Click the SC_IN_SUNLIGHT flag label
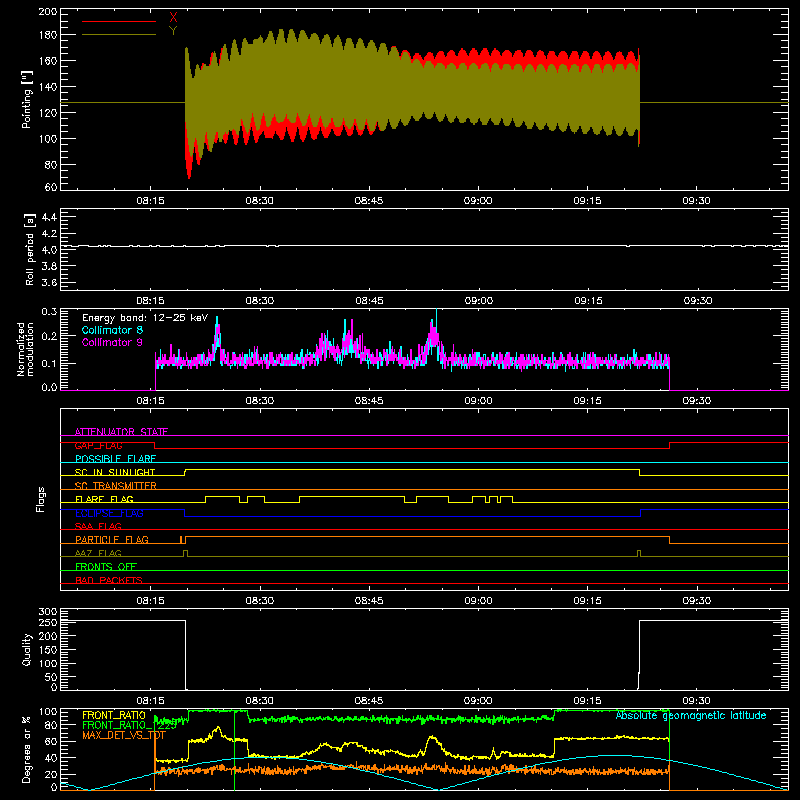Image resolution: width=800 pixels, height=800 pixels. coord(115,472)
